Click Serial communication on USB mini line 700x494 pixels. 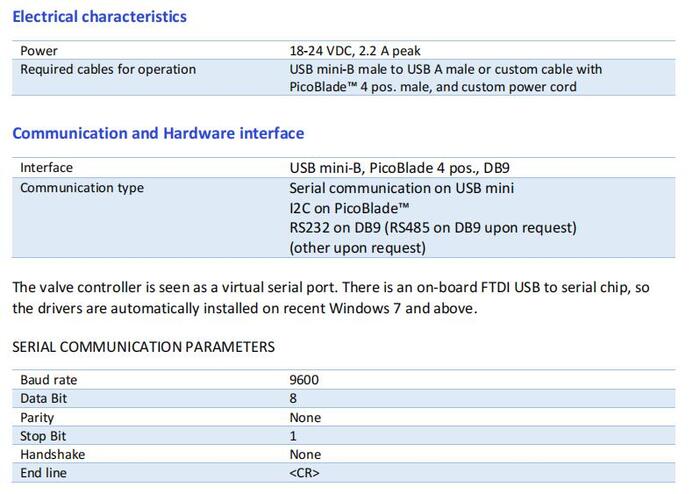[x=401, y=188]
